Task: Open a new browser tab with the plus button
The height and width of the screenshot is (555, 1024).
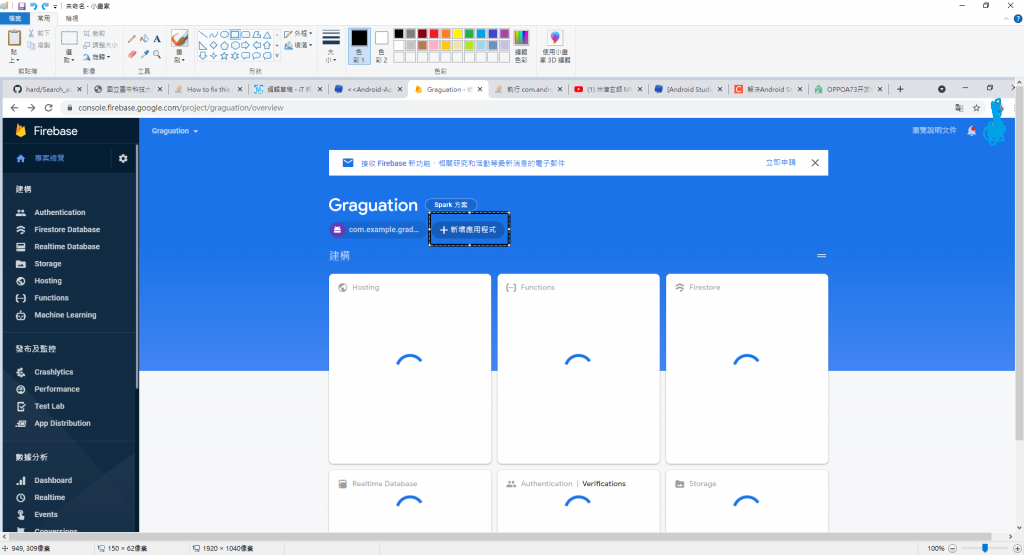Action: [900, 89]
